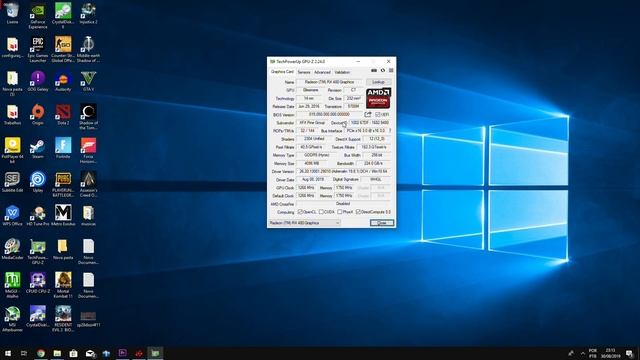
Task: Select the Assassin's Creed desktop icon
Action: (89, 185)
